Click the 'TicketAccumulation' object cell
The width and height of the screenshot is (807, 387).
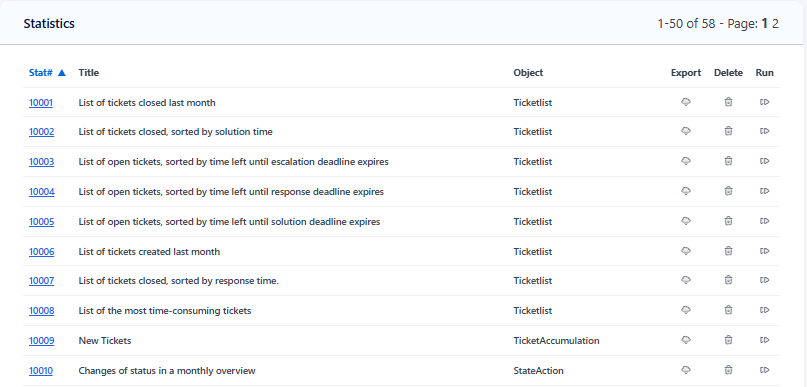click(x=556, y=340)
